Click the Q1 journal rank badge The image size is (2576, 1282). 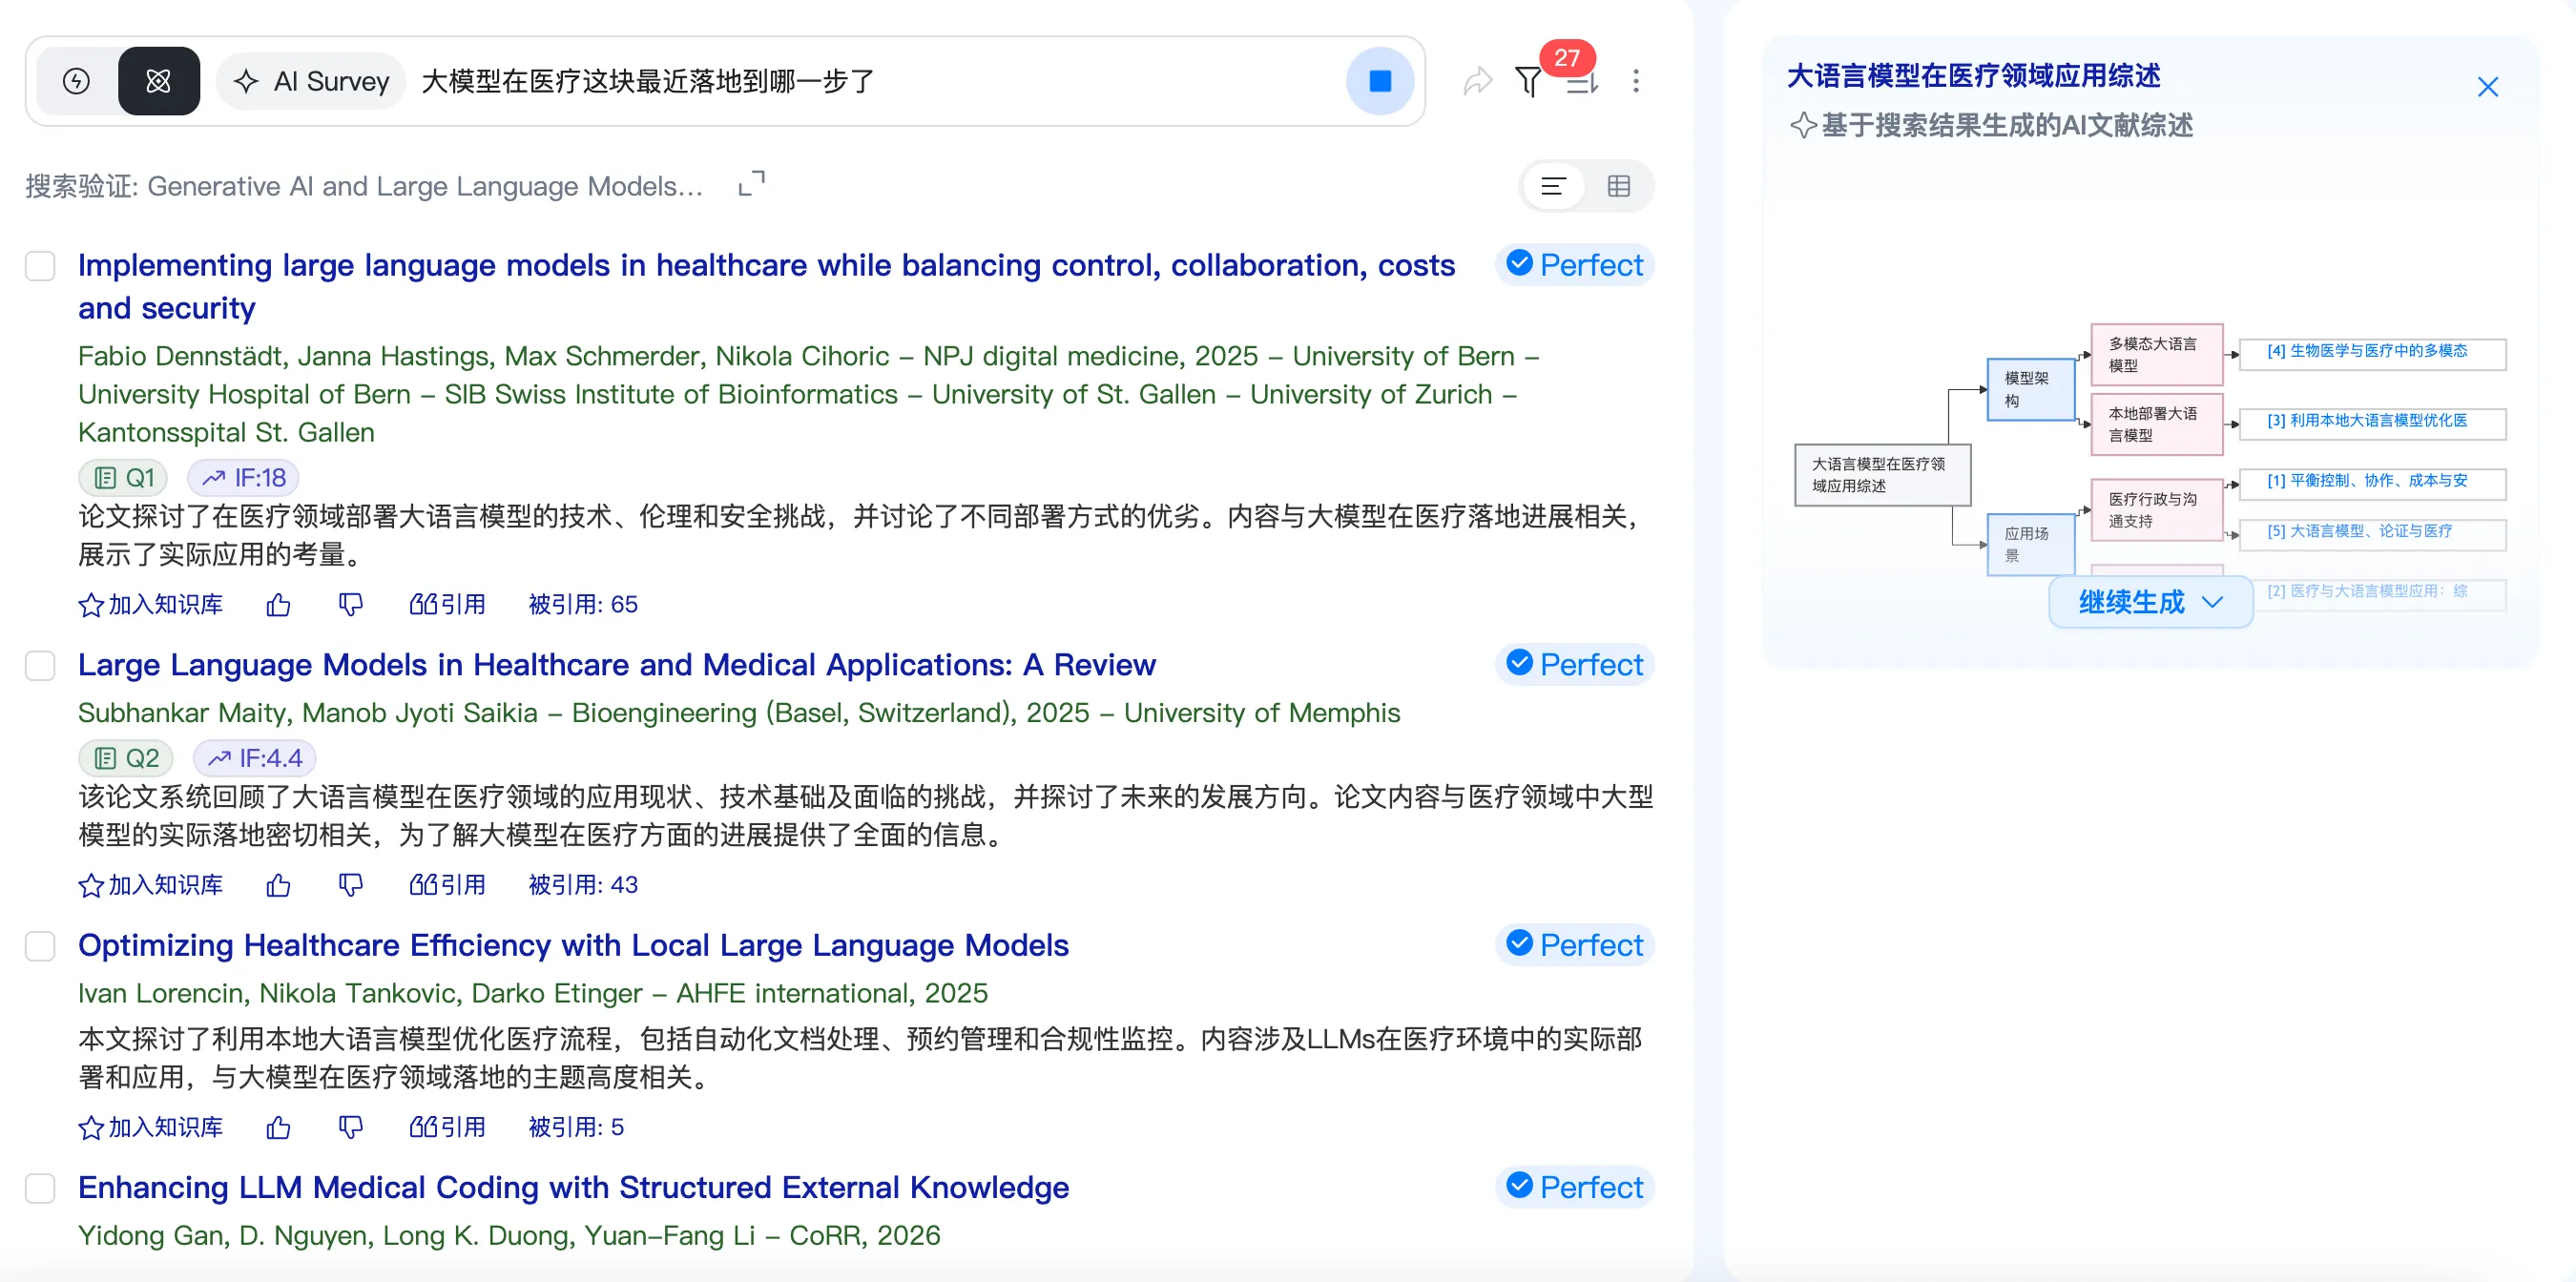pos(123,478)
